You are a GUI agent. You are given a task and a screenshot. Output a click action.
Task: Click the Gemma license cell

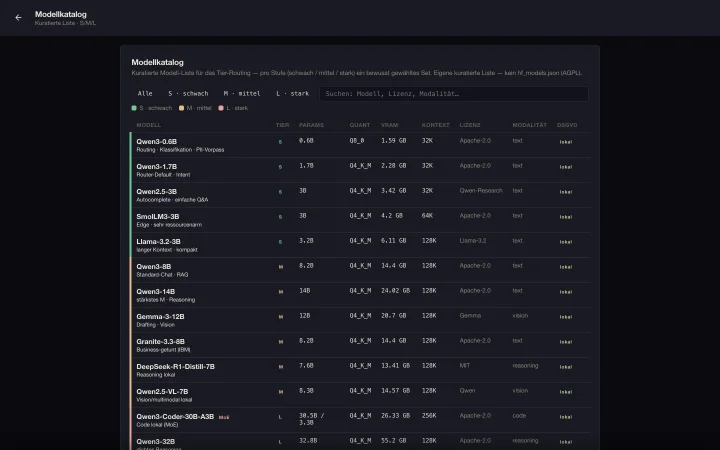point(470,315)
